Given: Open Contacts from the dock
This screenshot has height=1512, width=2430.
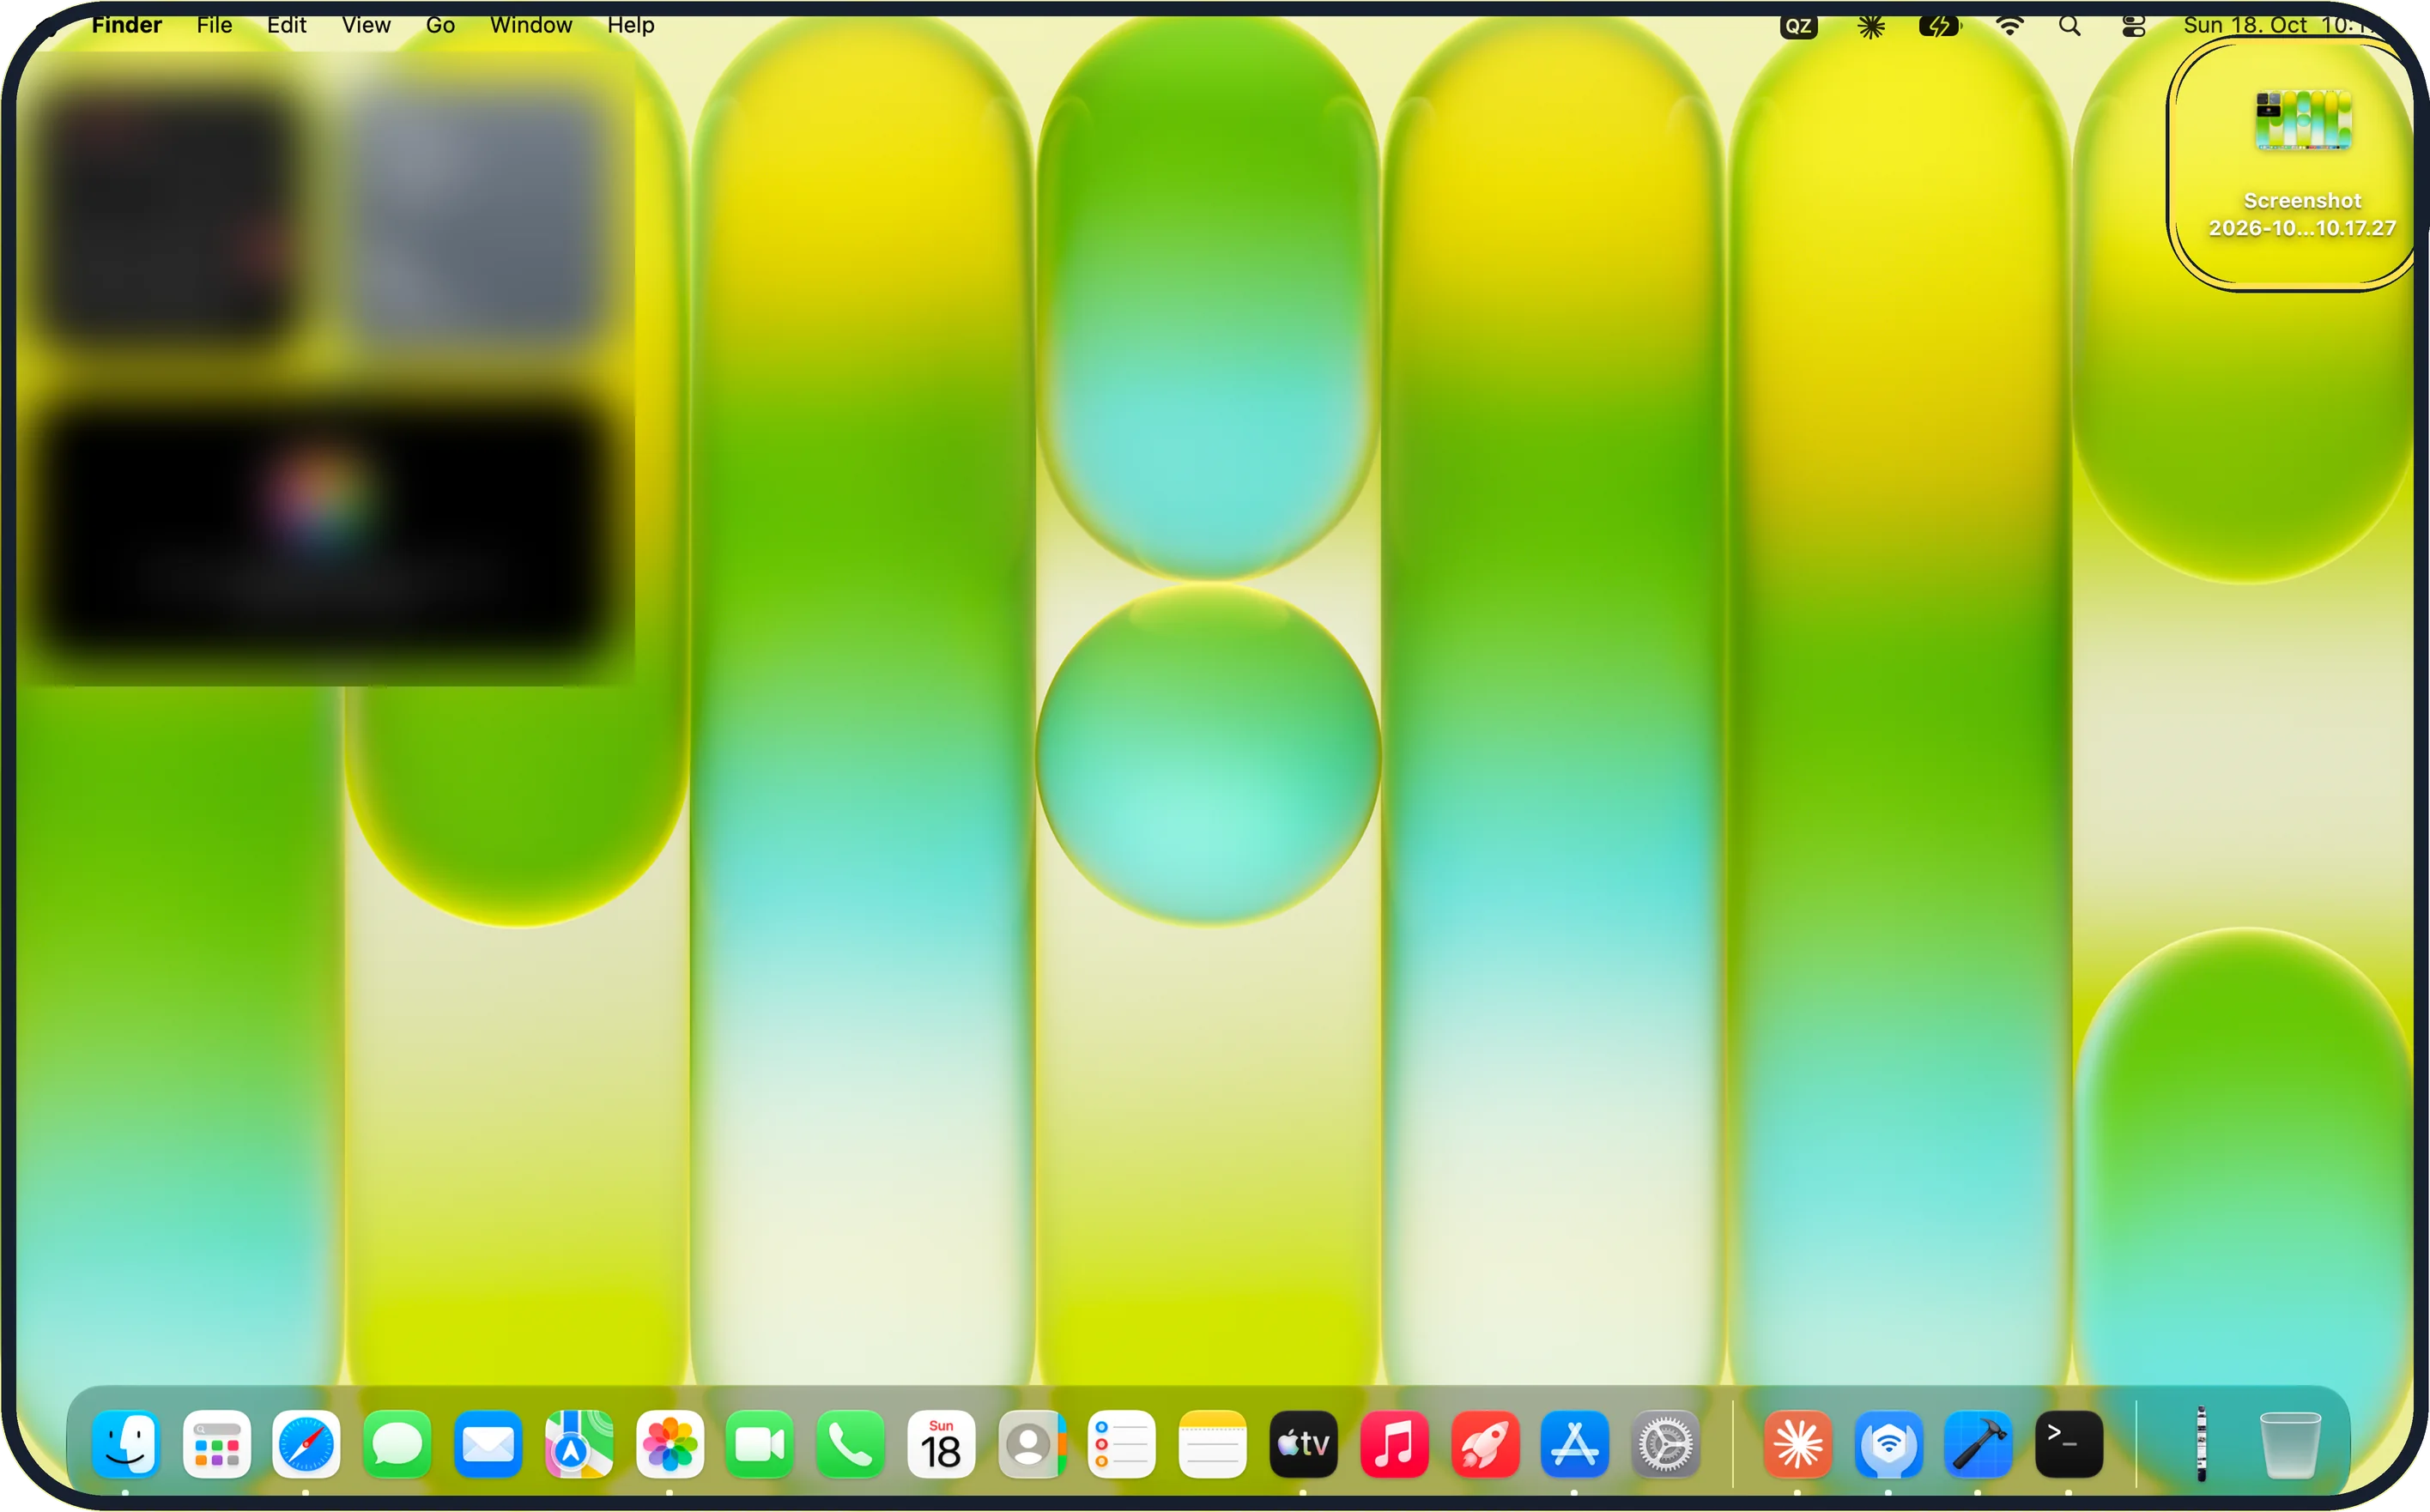Looking at the screenshot, I should [1032, 1444].
